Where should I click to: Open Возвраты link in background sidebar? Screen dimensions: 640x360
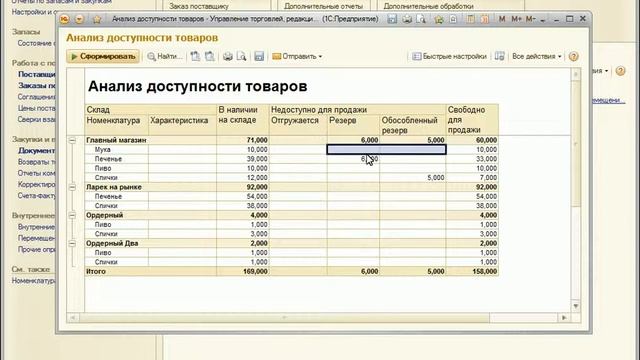[x=36, y=162]
